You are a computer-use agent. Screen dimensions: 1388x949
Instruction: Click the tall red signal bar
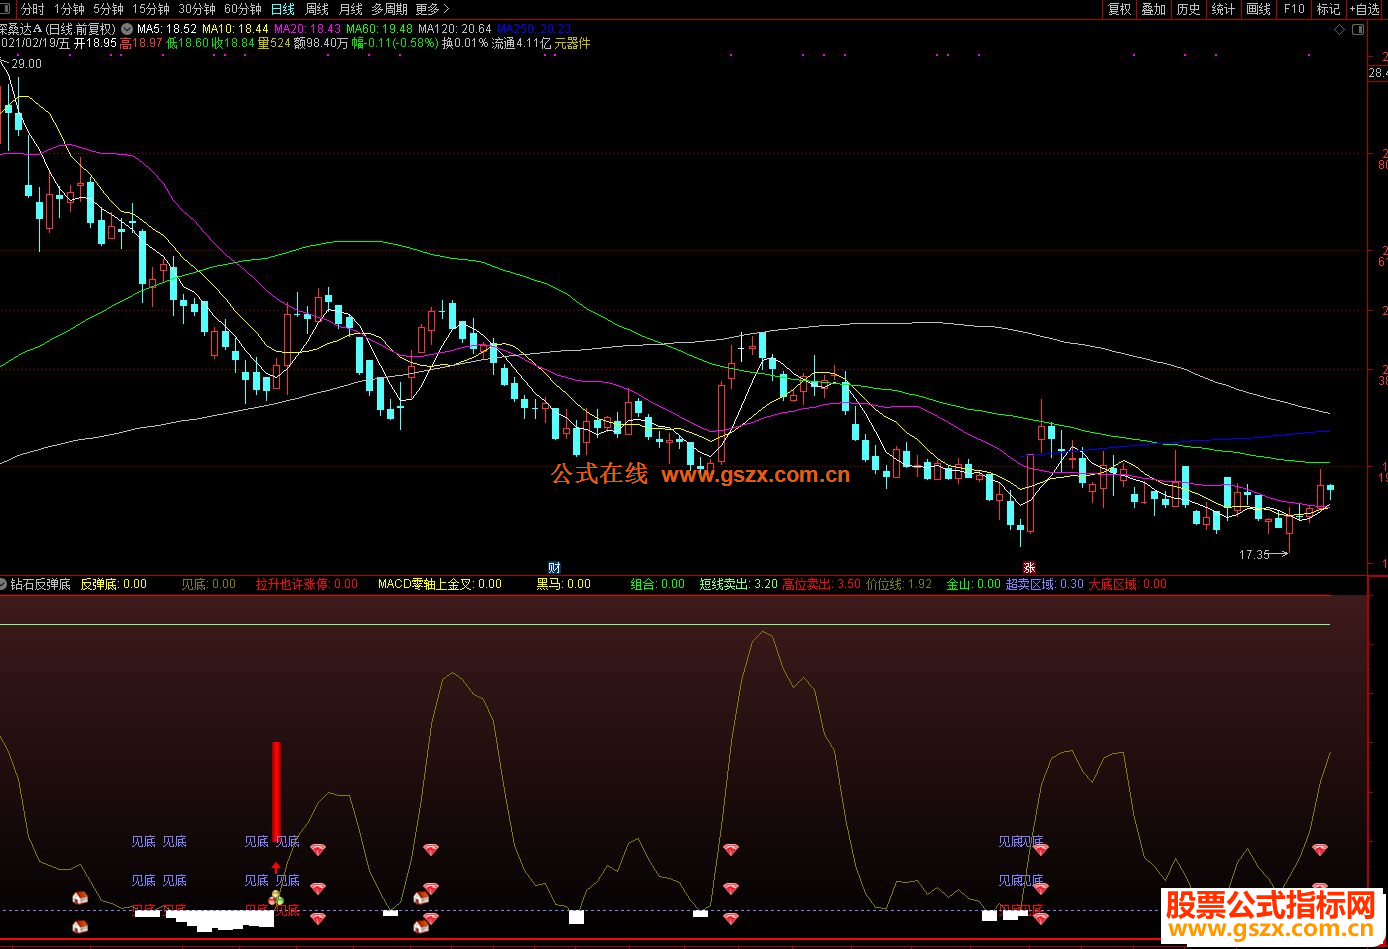[277, 792]
